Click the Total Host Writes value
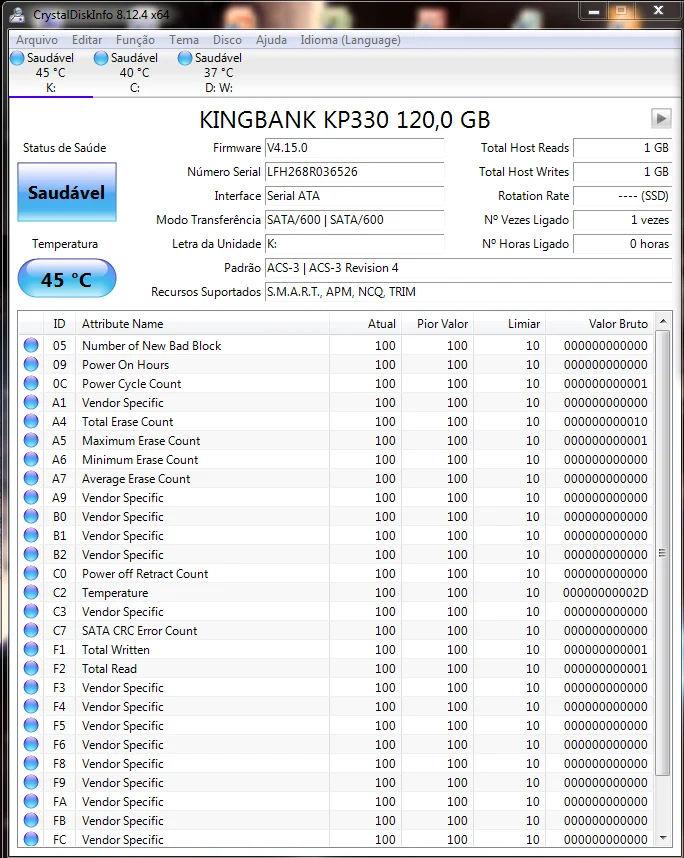 point(622,172)
